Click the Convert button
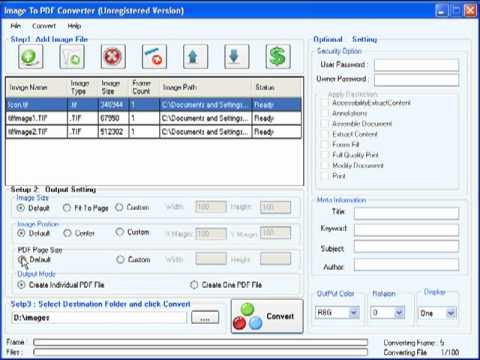The width and height of the screenshot is (480, 360). [x=267, y=316]
